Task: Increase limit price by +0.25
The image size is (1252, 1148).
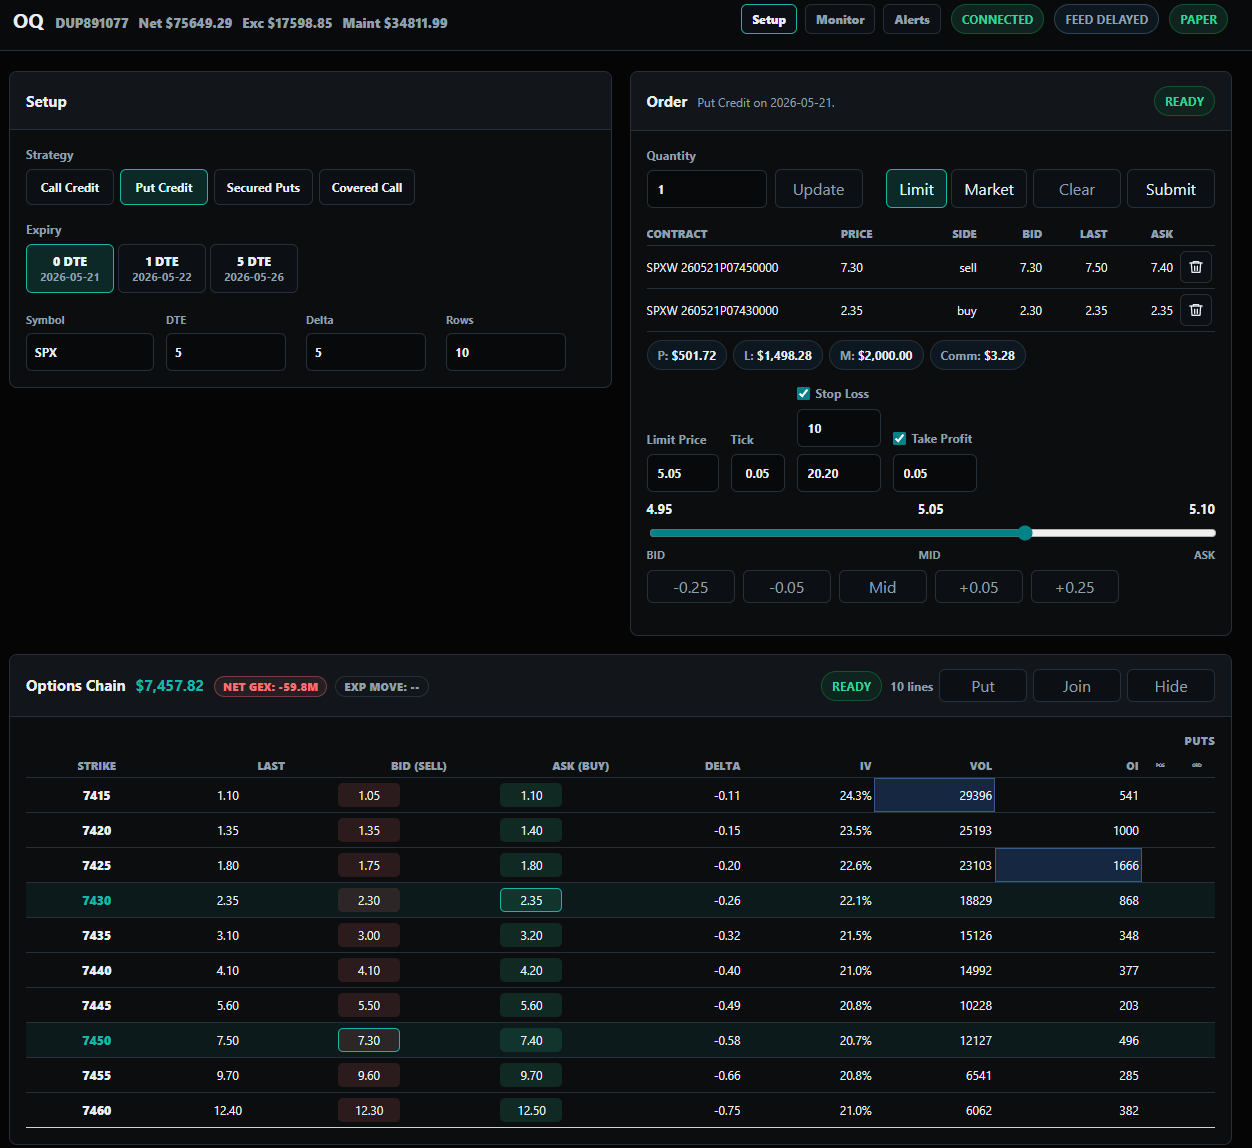Action: [x=1075, y=587]
